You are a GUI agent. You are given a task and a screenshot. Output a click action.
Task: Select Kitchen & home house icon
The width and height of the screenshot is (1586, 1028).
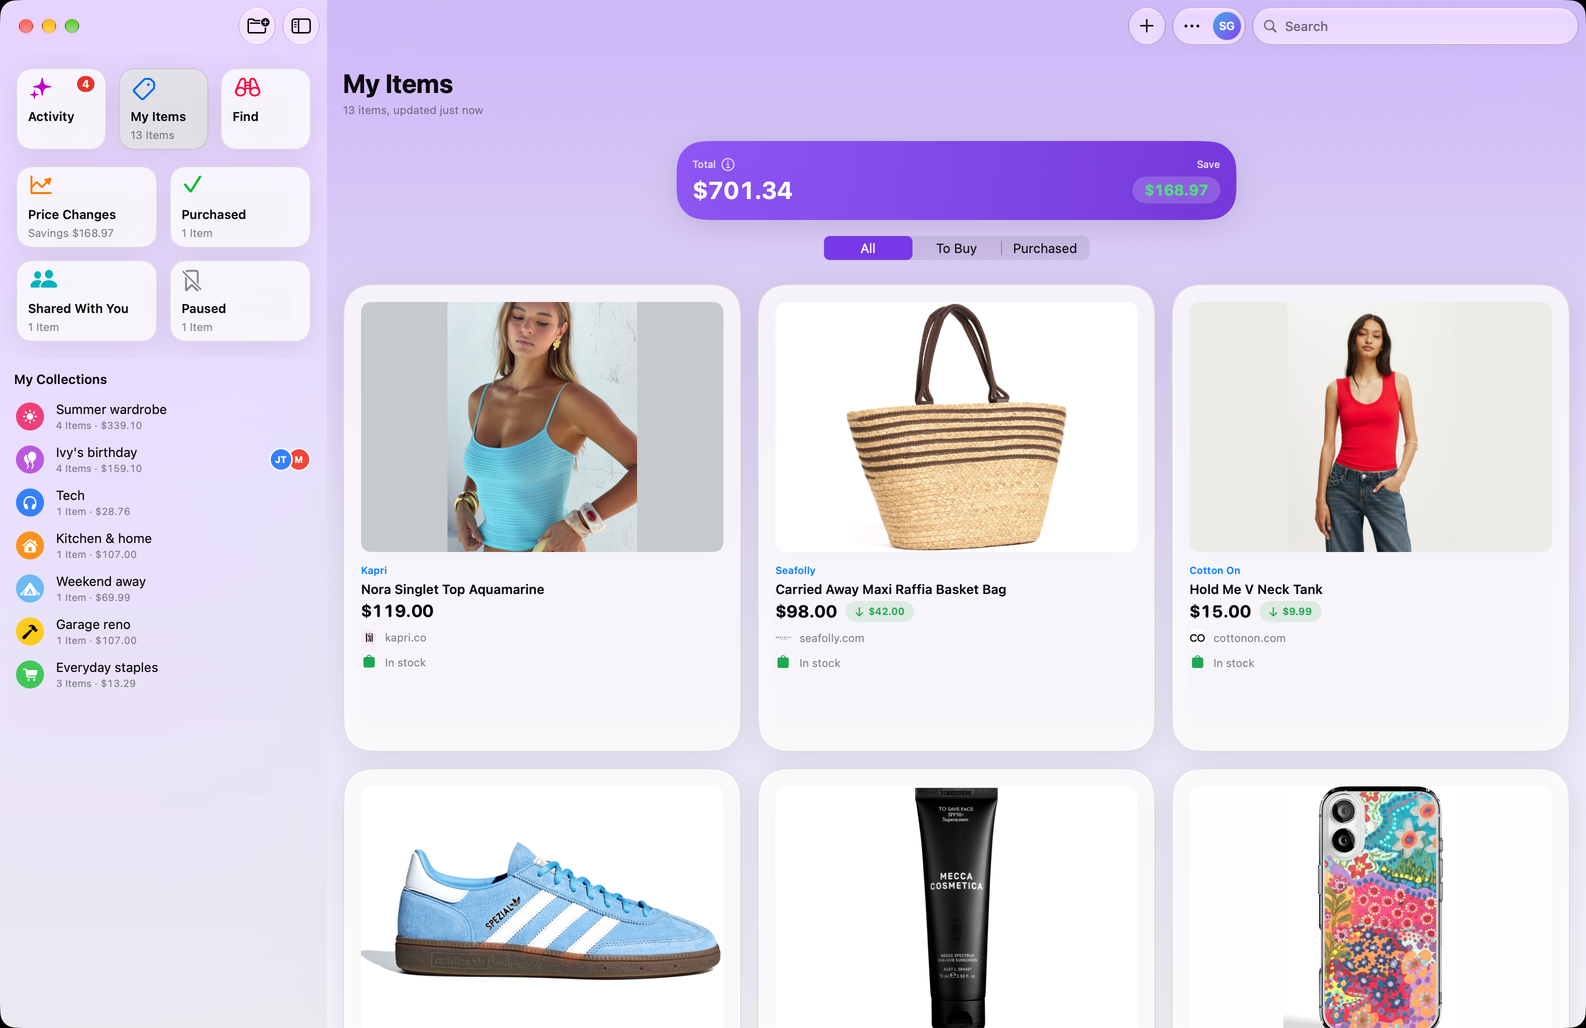[30, 545]
